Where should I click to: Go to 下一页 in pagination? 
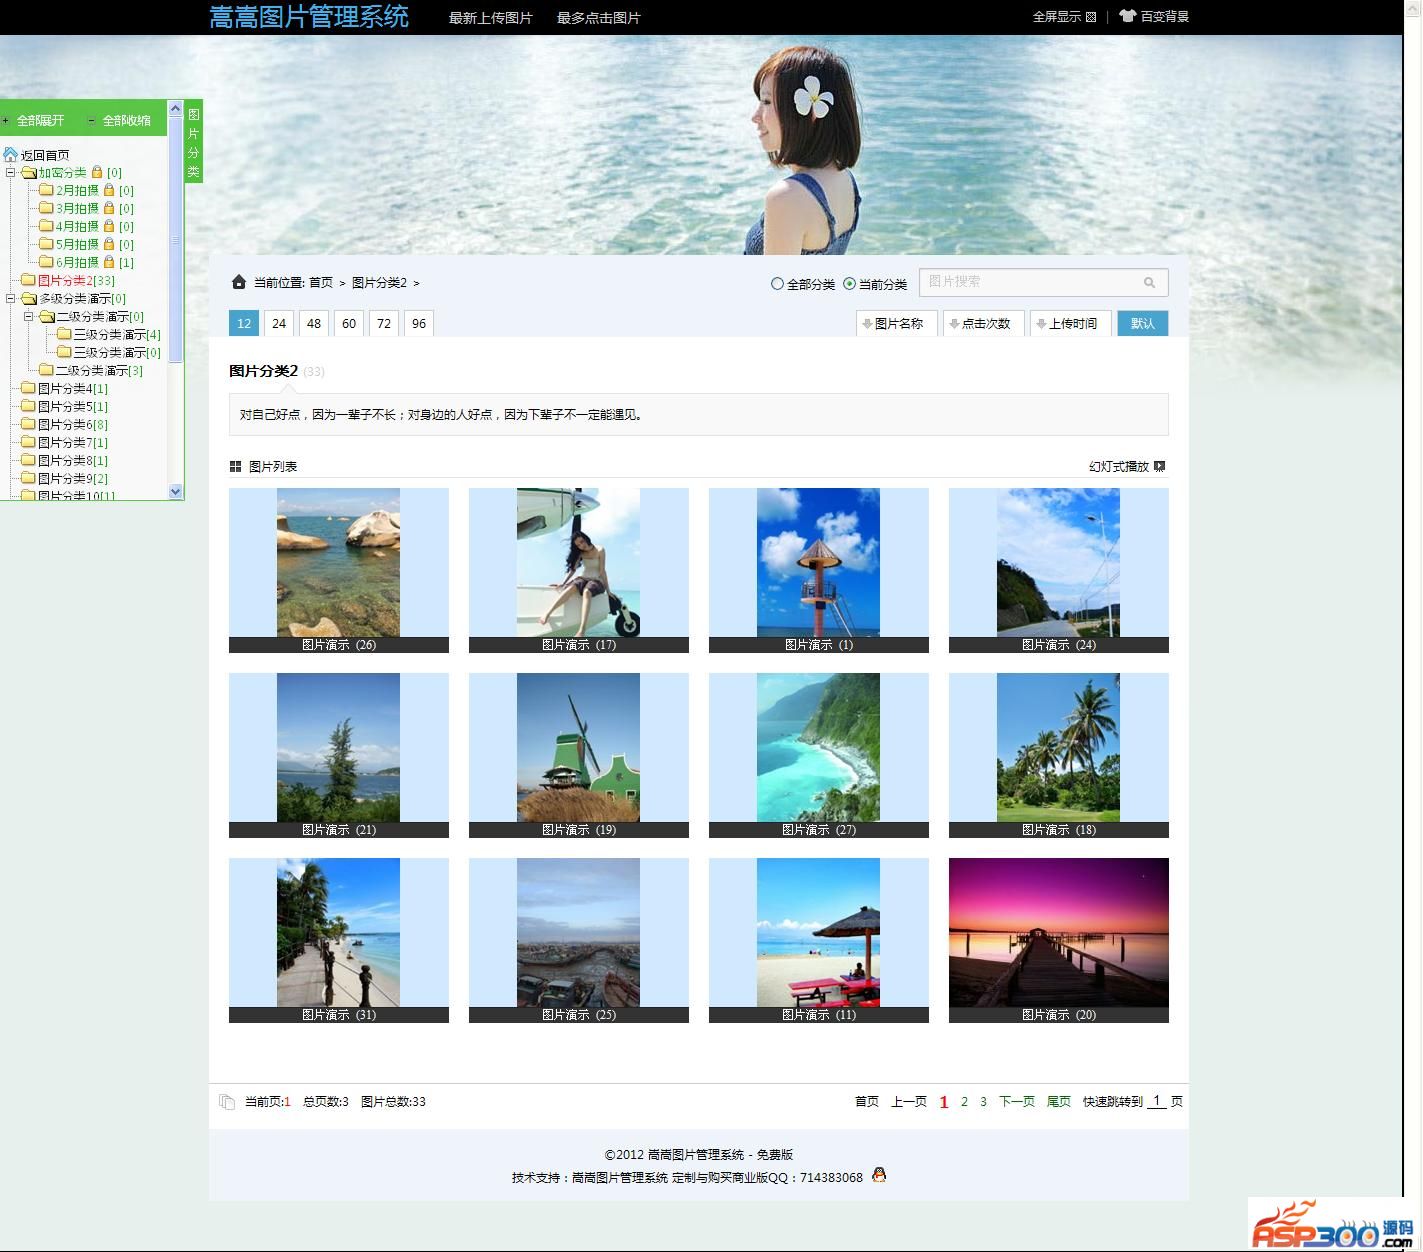pyautogui.click(x=1016, y=1101)
